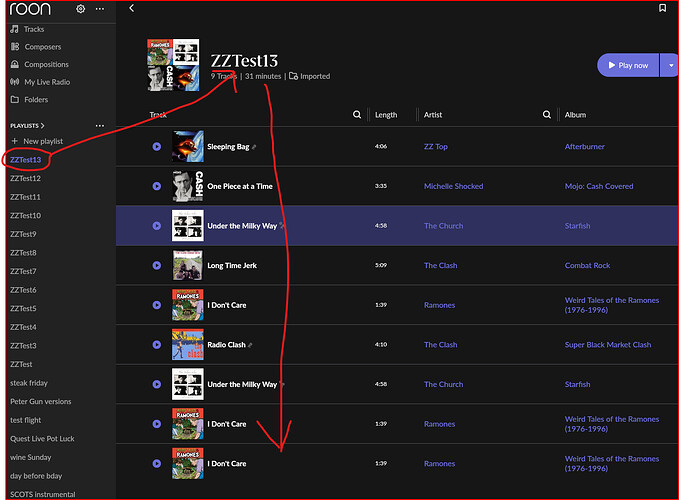679x500 pixels.
Task: Select the test flight playlist
Action: coord(26,420)
